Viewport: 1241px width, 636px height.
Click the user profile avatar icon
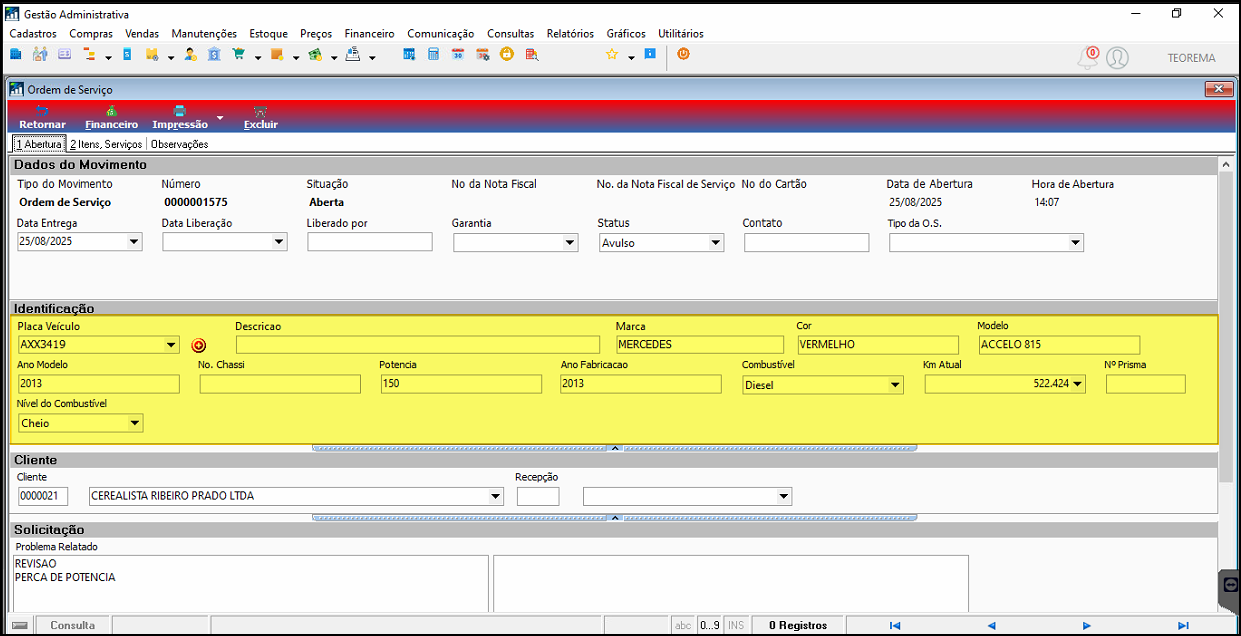click(1117, 58)
